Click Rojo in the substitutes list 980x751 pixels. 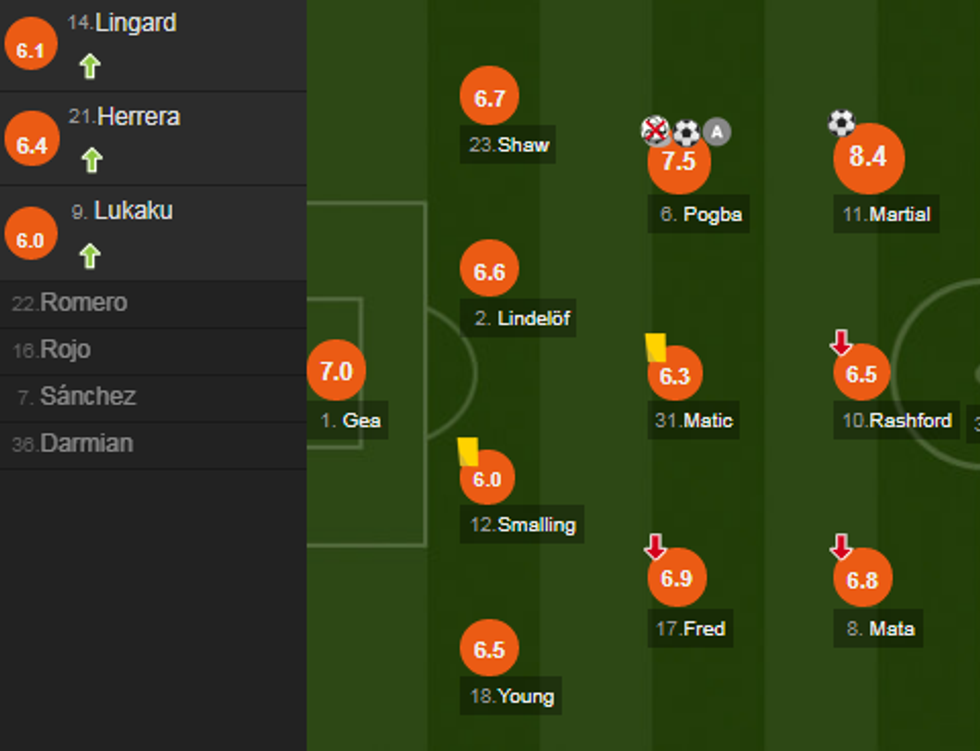(65, 350)
